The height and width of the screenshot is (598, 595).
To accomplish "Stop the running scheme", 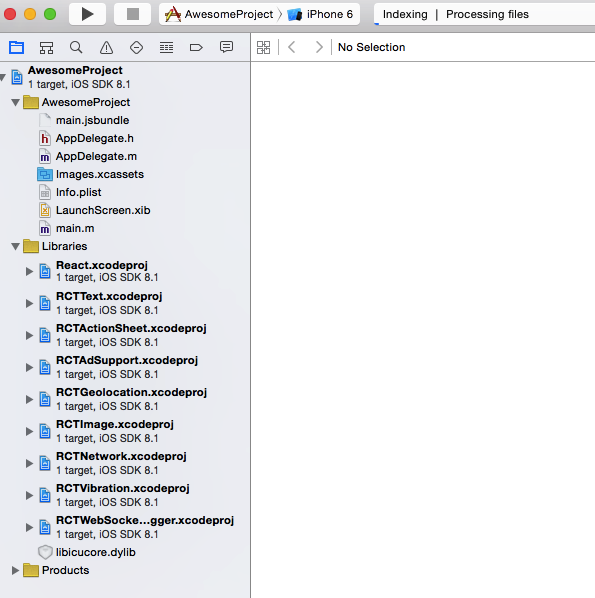I will tap(133, 14).
